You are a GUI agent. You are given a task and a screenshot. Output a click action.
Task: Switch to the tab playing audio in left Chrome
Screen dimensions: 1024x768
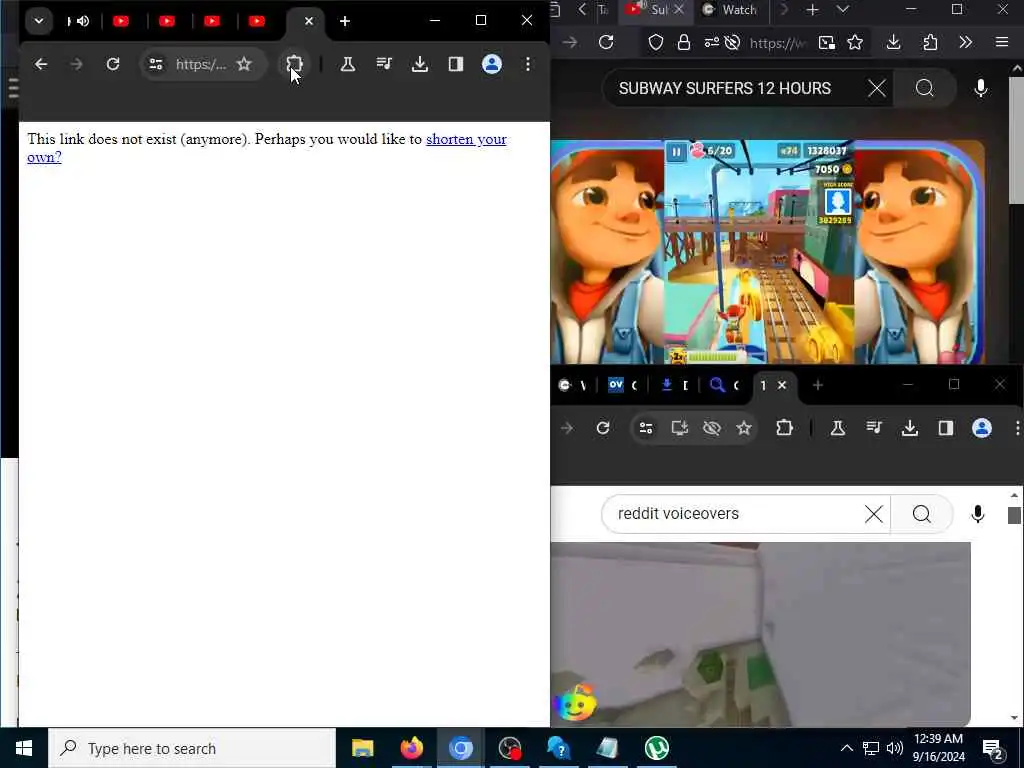point(78,21)
